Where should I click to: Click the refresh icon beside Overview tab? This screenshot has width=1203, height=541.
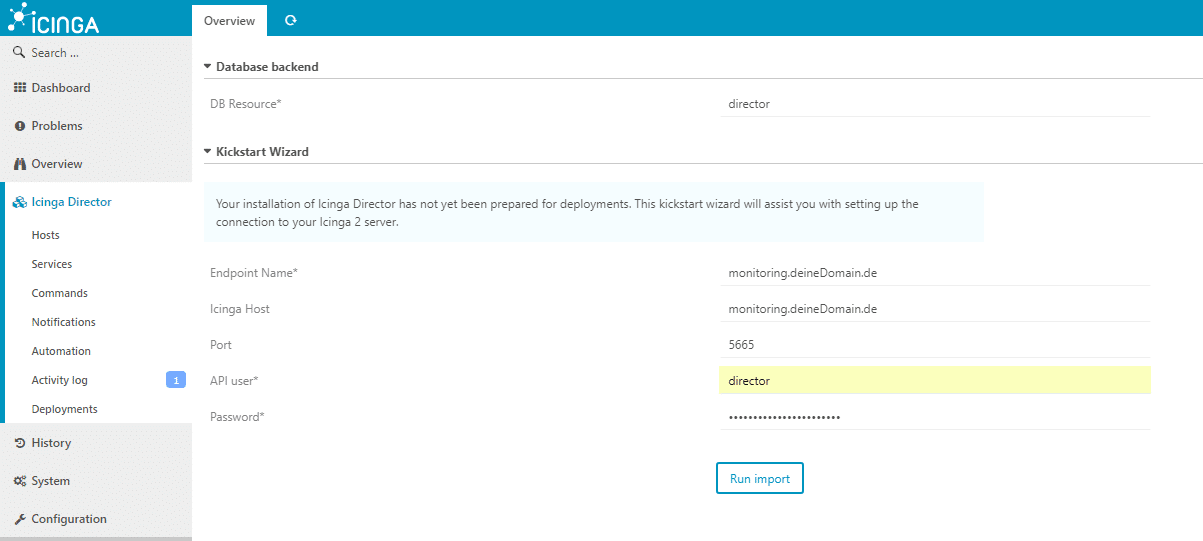[290, 20]
